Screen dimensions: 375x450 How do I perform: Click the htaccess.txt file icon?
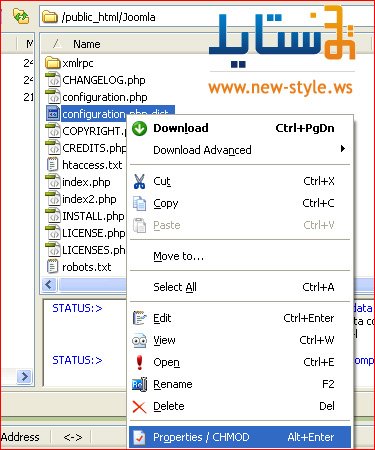[x=52, y=165]
